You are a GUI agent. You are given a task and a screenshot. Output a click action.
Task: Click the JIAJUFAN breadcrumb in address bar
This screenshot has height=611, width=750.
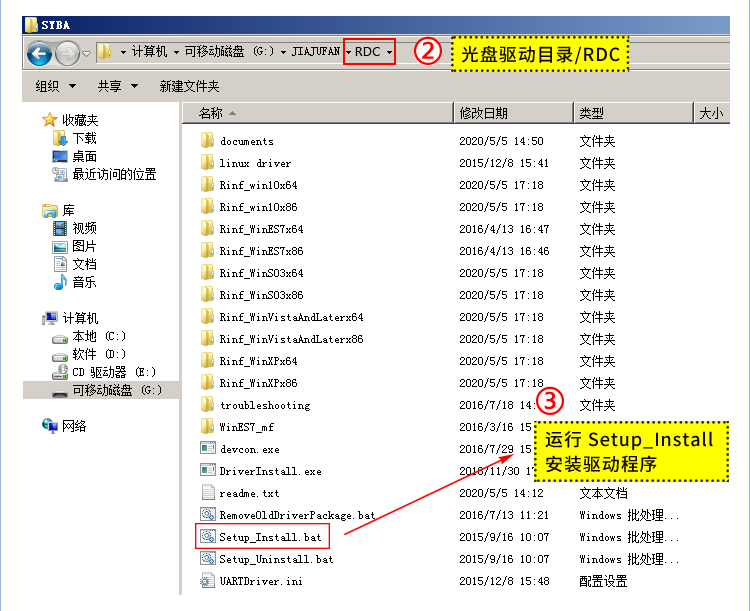coord(315,52)
